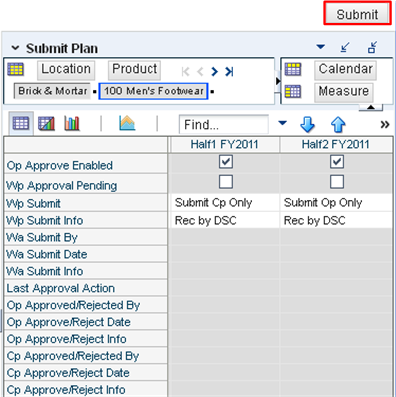The height and width of the screenshot is (397, 396).
Task: Click Rec by DSC under Half2
Action: [336, 220]
